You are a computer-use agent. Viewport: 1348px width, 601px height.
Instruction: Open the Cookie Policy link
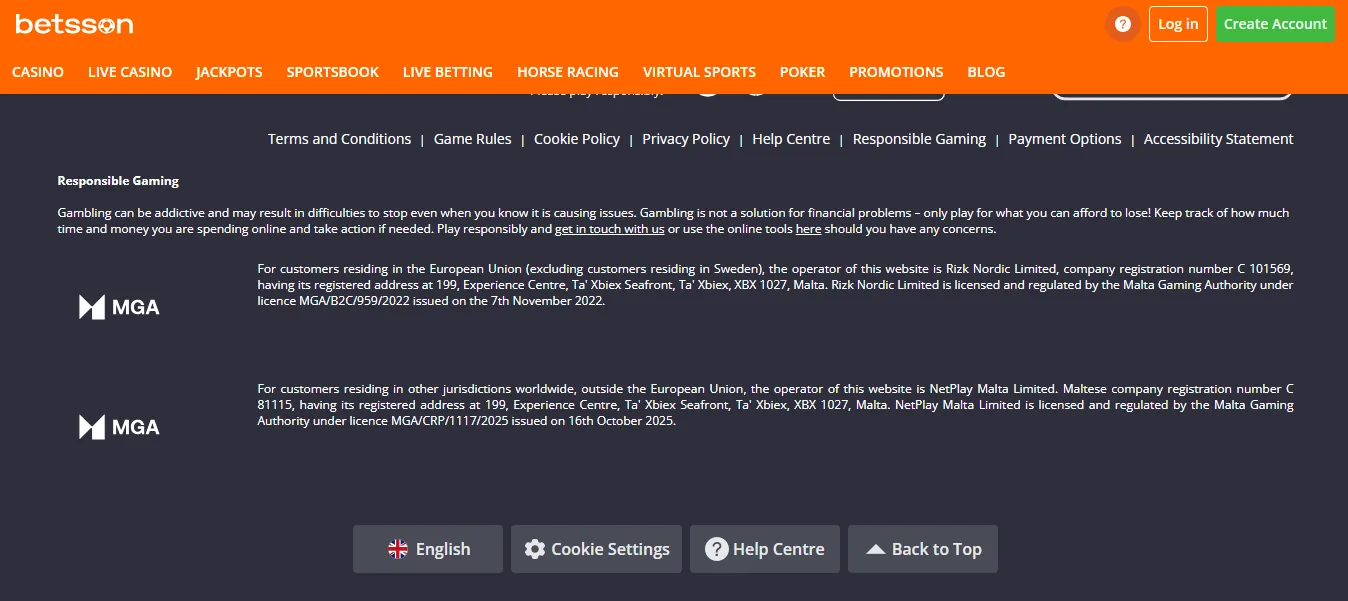point(577,139)
